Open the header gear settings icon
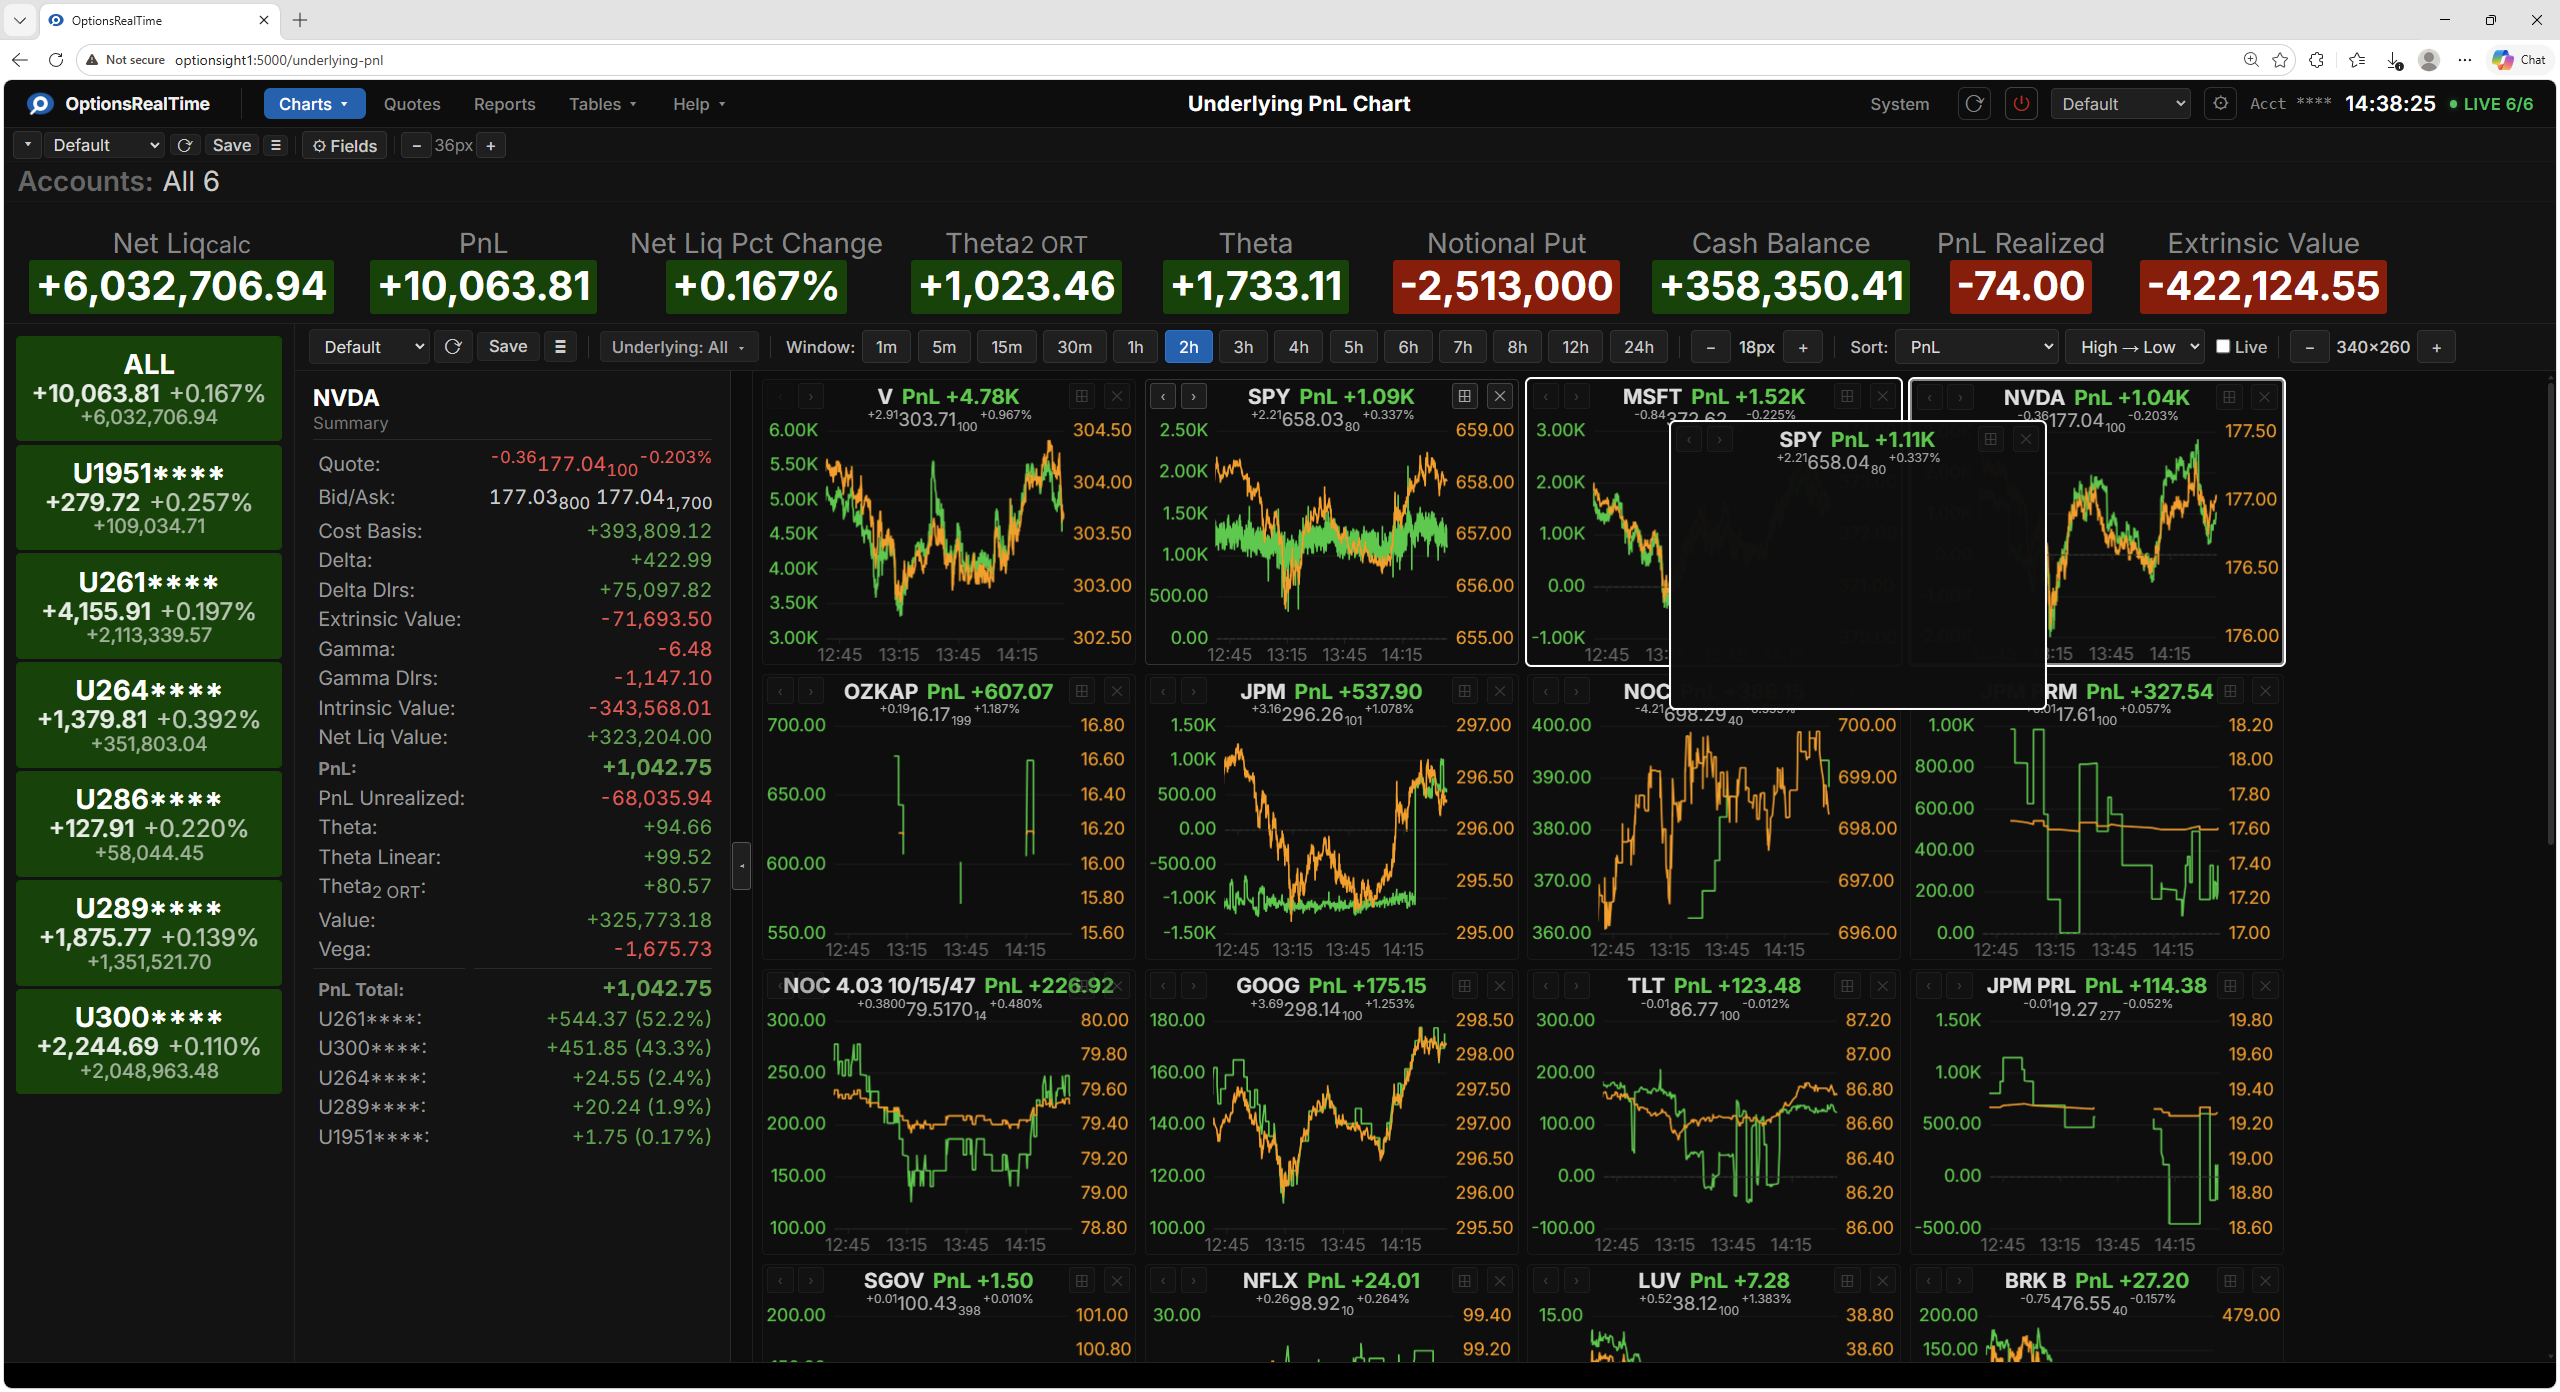 click(2220, 104)
